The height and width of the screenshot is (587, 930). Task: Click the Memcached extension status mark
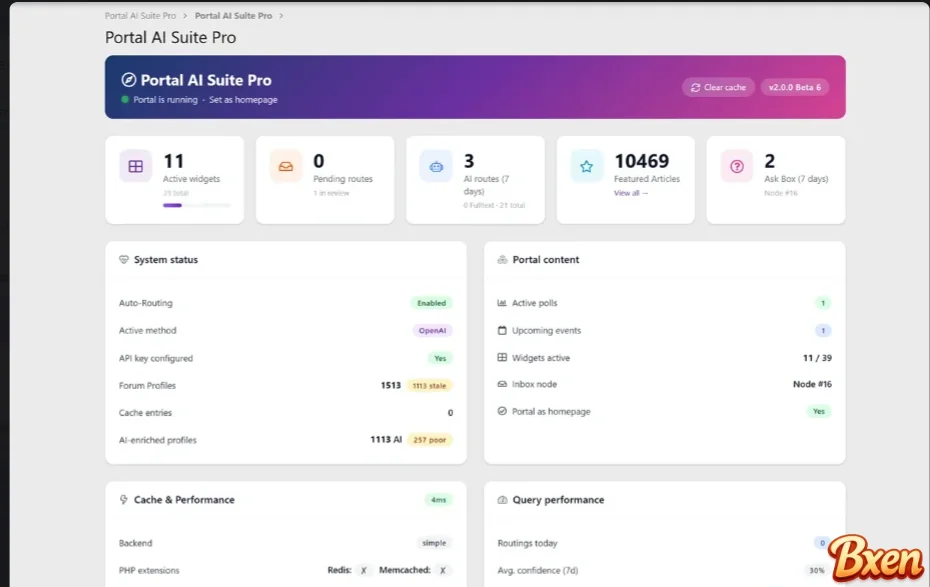[442, 570]
